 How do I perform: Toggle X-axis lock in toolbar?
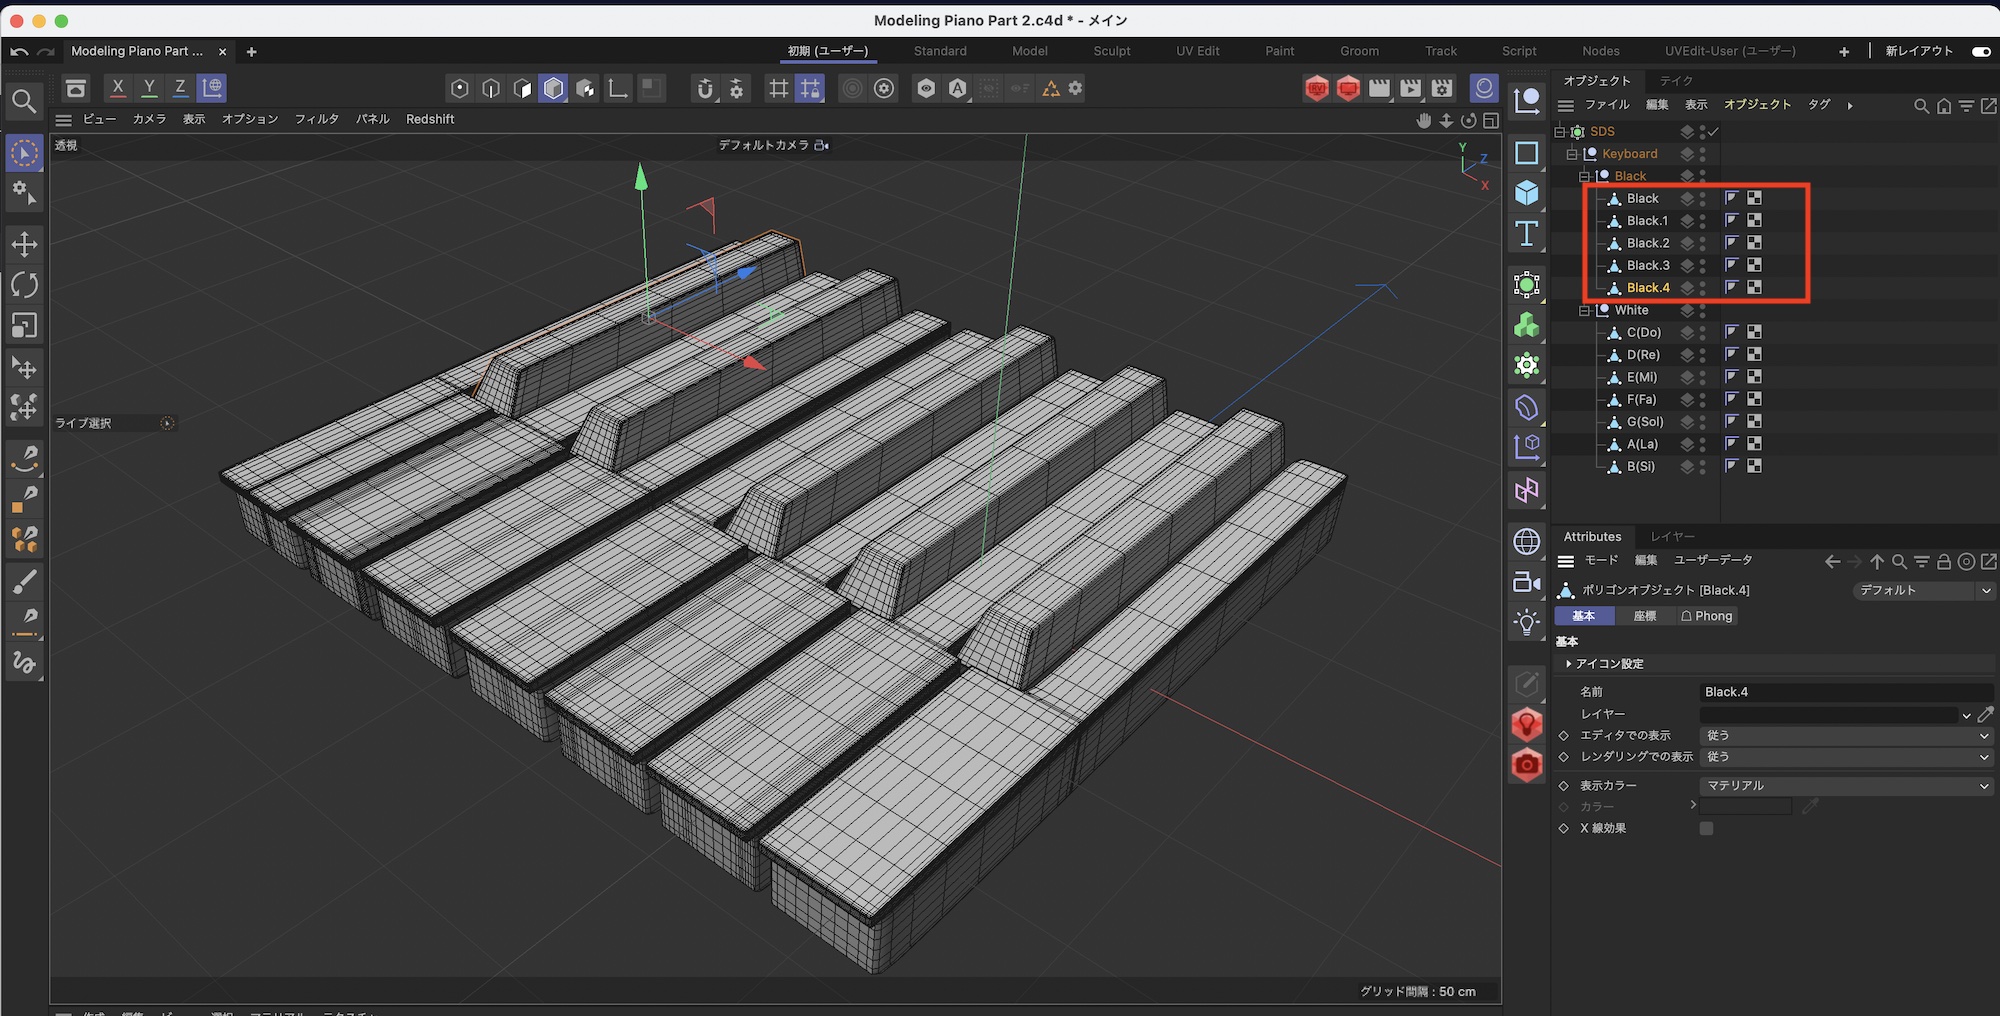[x=118, y=88]
